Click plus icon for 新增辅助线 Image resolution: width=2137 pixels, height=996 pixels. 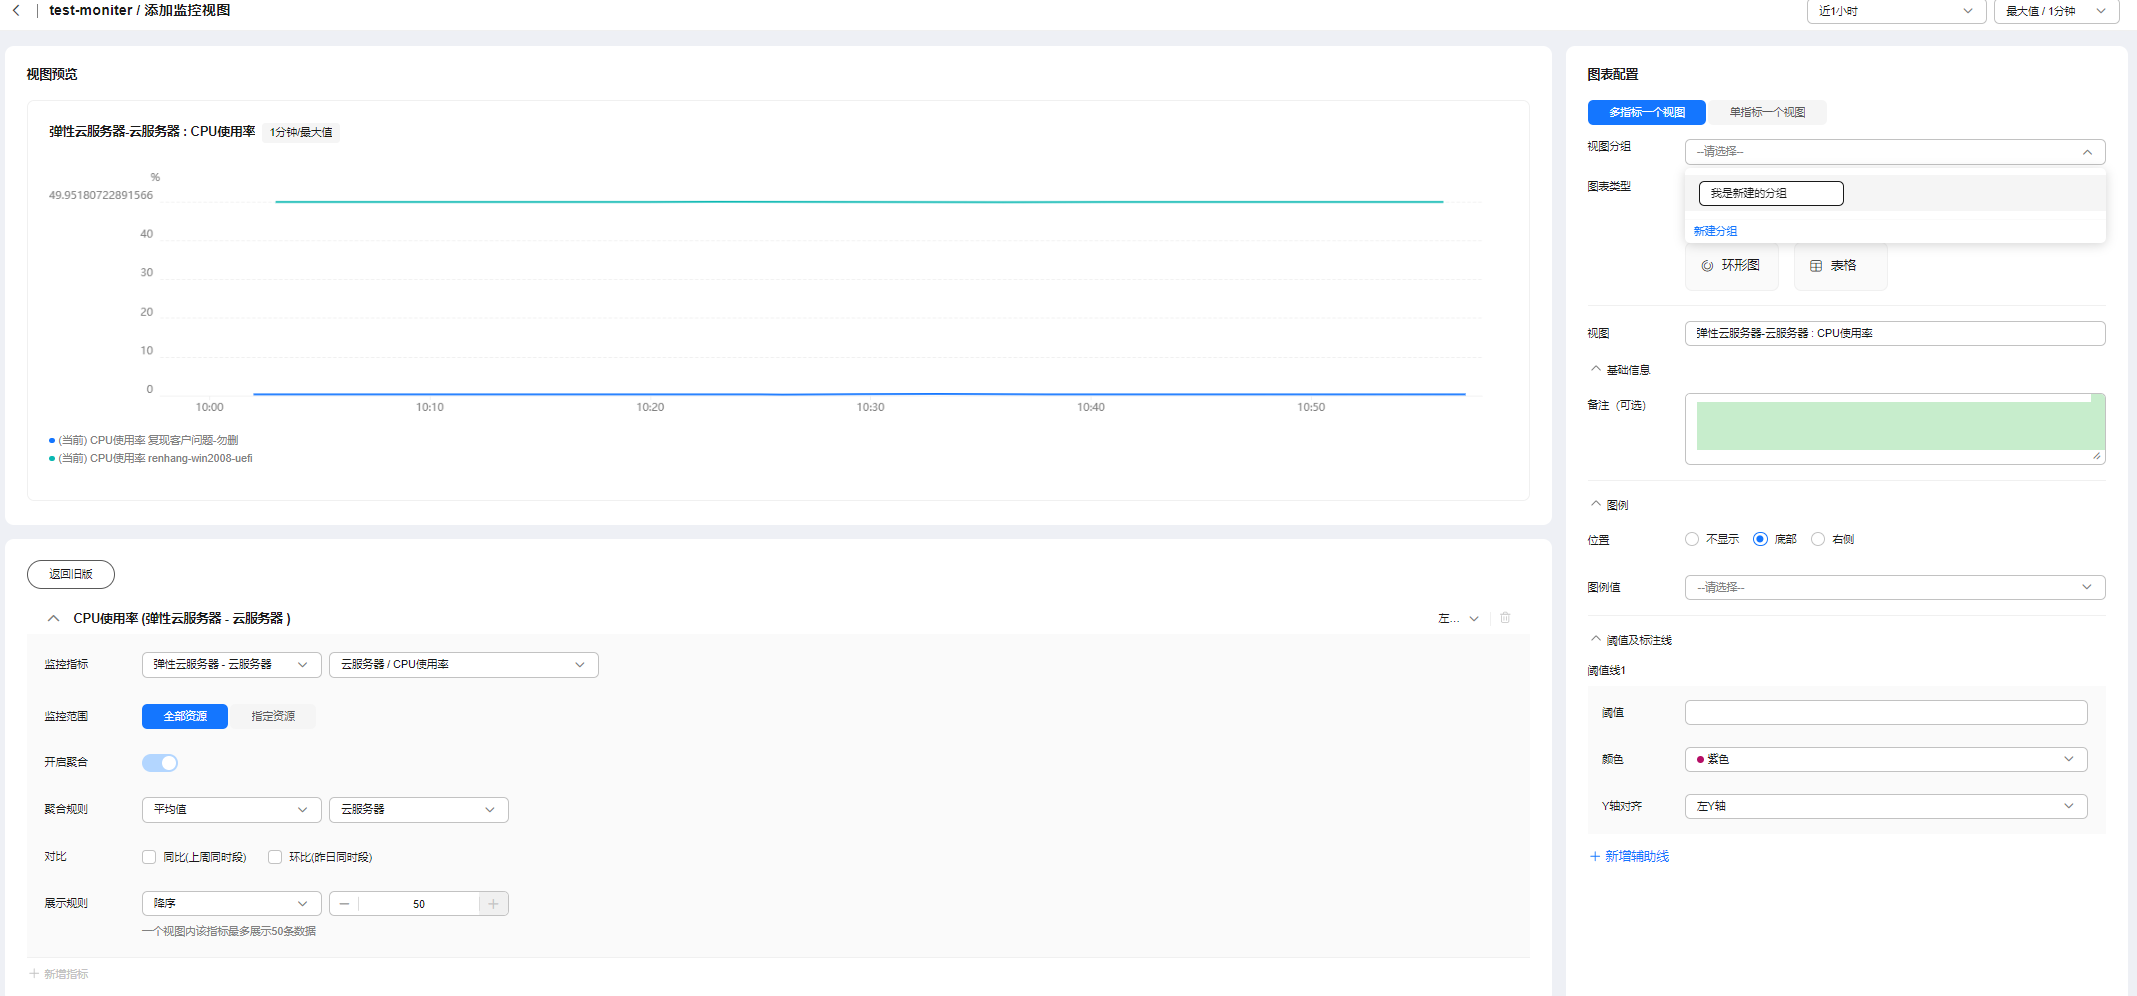point(1595,856)
